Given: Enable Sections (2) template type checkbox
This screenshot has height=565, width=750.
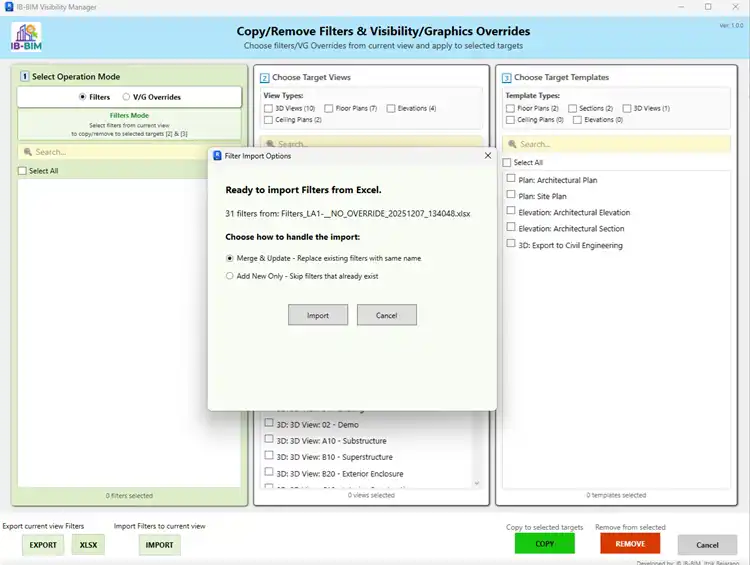Looking at the screenshot, I should (573, 109).
